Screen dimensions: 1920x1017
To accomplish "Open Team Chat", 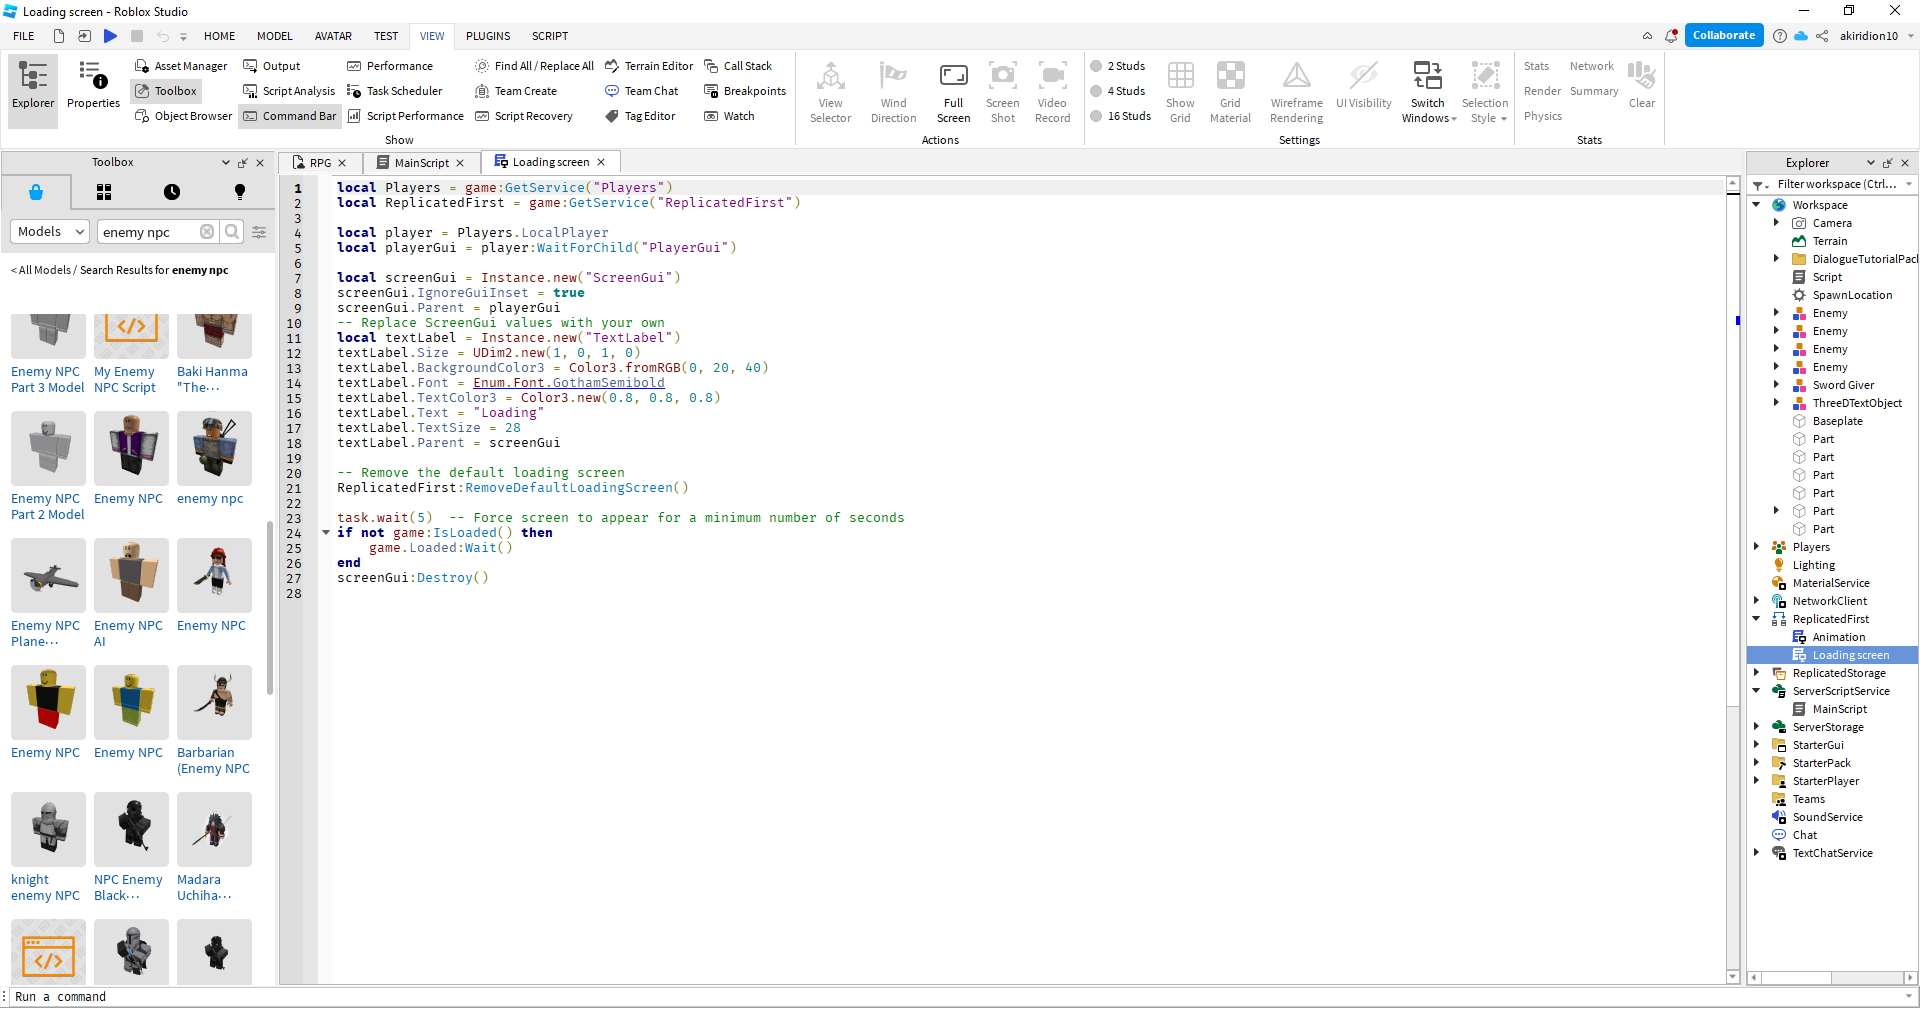I will (x=643, y=91).
